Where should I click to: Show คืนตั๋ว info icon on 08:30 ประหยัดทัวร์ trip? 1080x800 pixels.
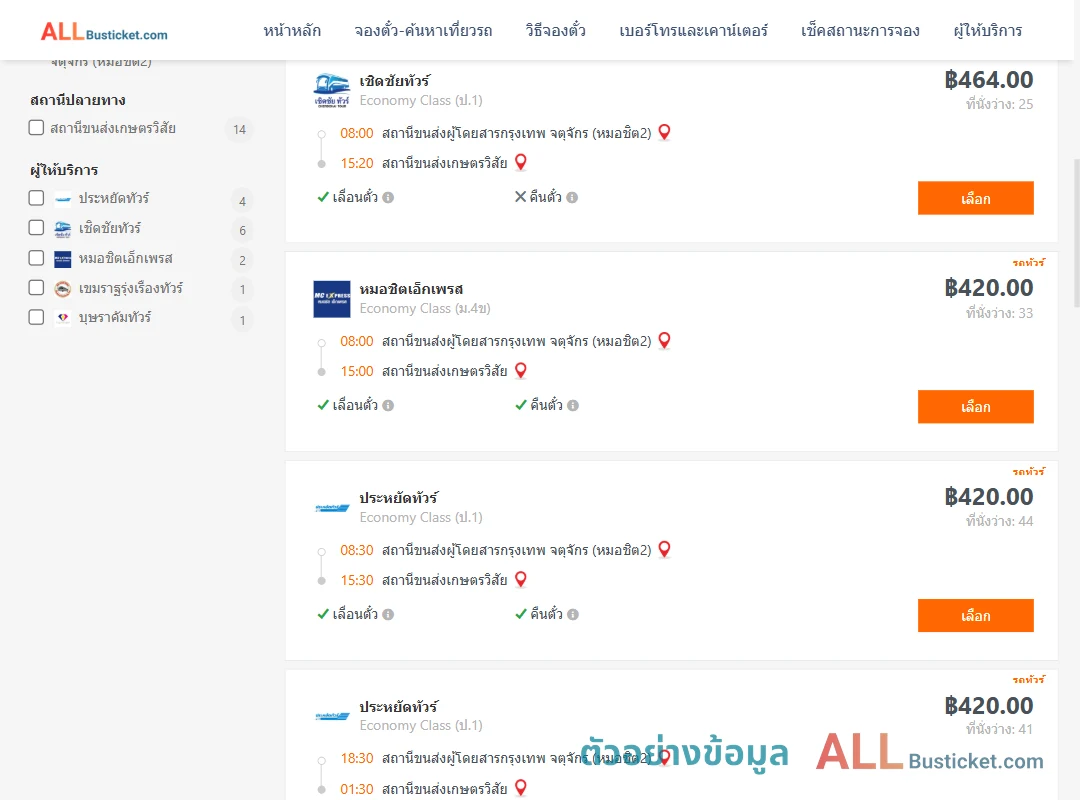click(x=572, y=615)
